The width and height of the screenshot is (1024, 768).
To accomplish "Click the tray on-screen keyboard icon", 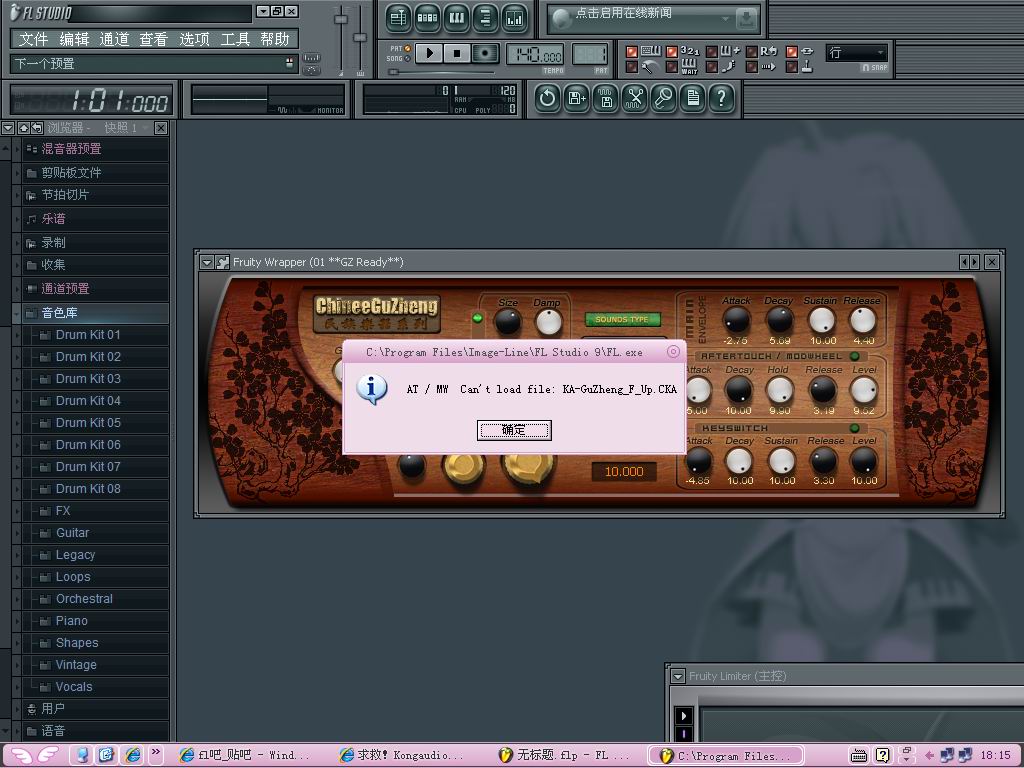I will pos(859,756).
